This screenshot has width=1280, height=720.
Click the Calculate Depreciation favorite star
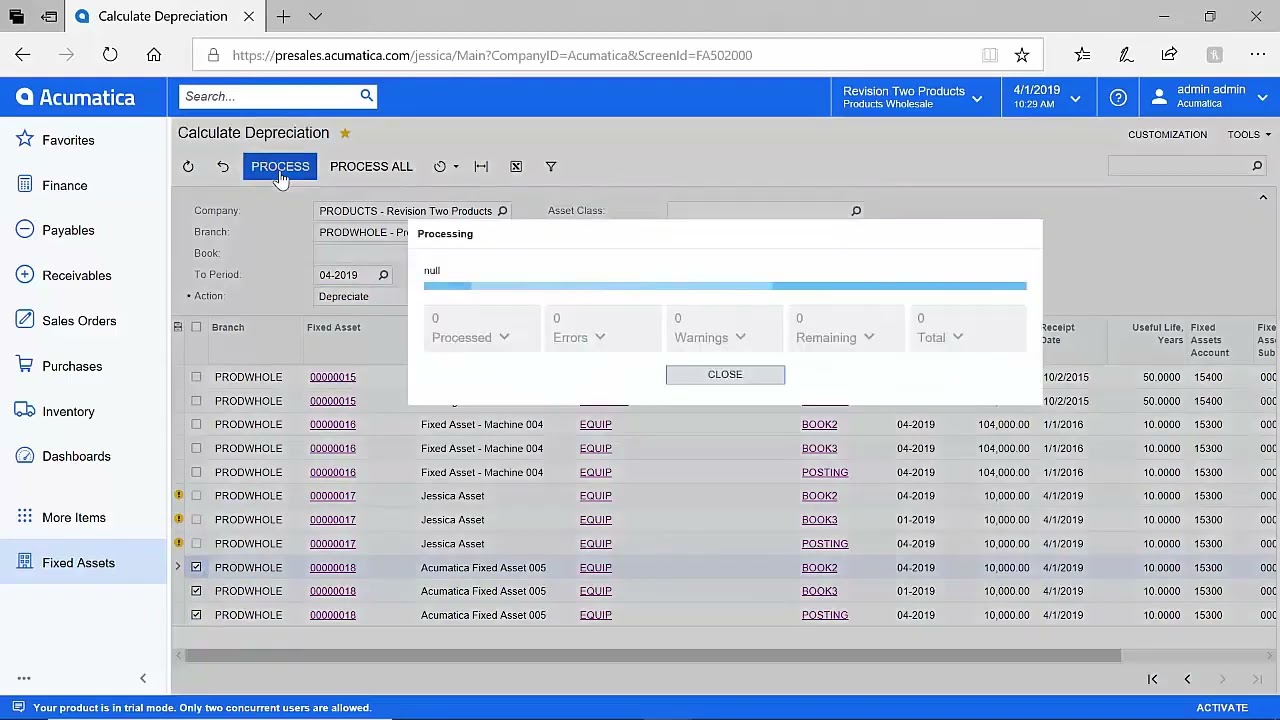pyautogui.click(x=345, y=133)
